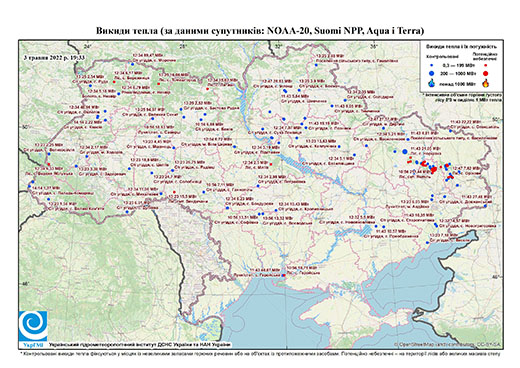Click the date stamp 3 травня 2022
The height and width of the screenshot is (368, 520).
54,57
